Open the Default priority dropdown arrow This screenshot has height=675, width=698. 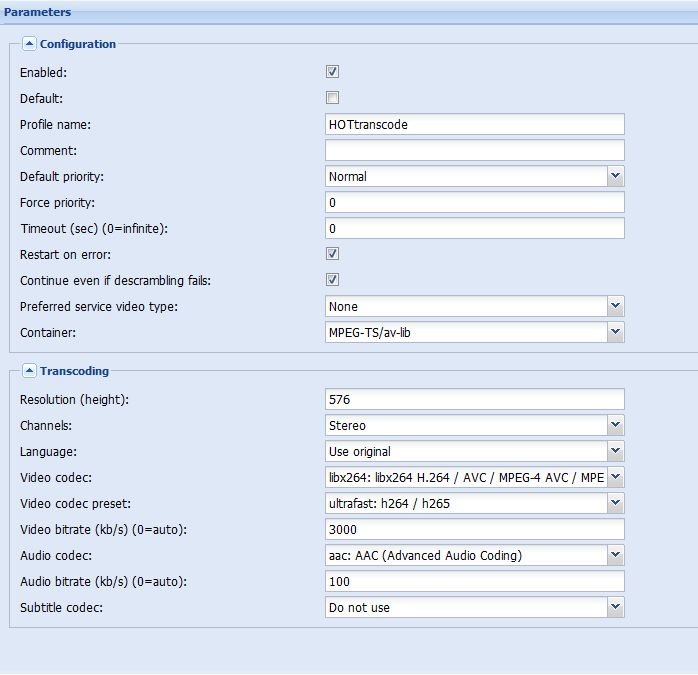615,176
